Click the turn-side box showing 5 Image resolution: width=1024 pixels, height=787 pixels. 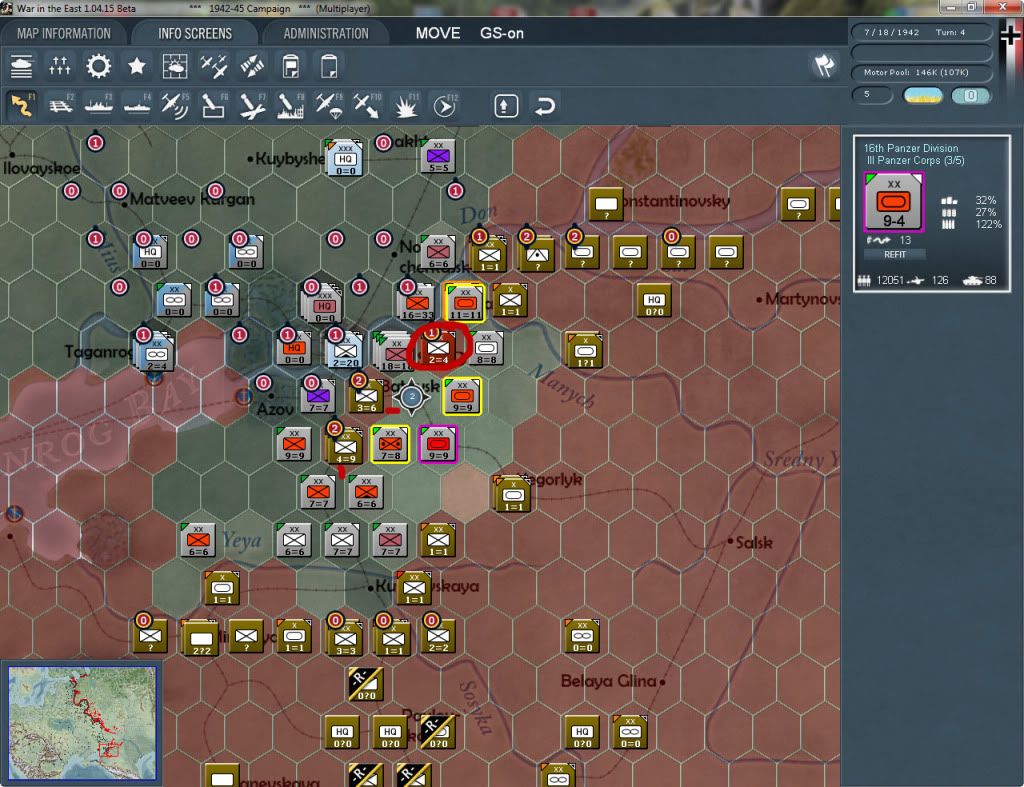[x=872, y=95]
